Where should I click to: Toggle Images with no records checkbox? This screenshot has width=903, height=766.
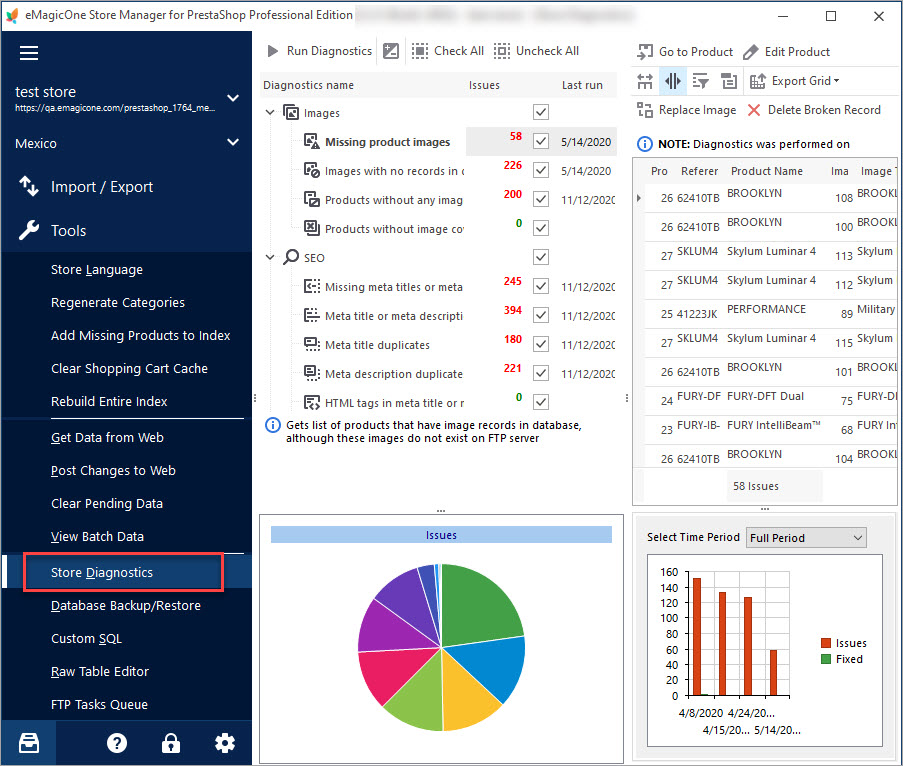point(541,170)
